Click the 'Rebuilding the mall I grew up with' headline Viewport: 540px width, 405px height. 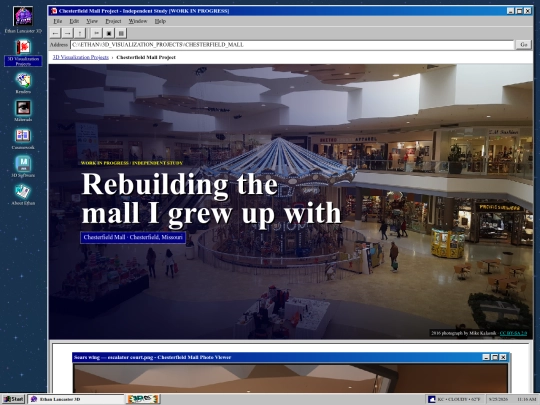pyautogui.click(x=211, y=199)
